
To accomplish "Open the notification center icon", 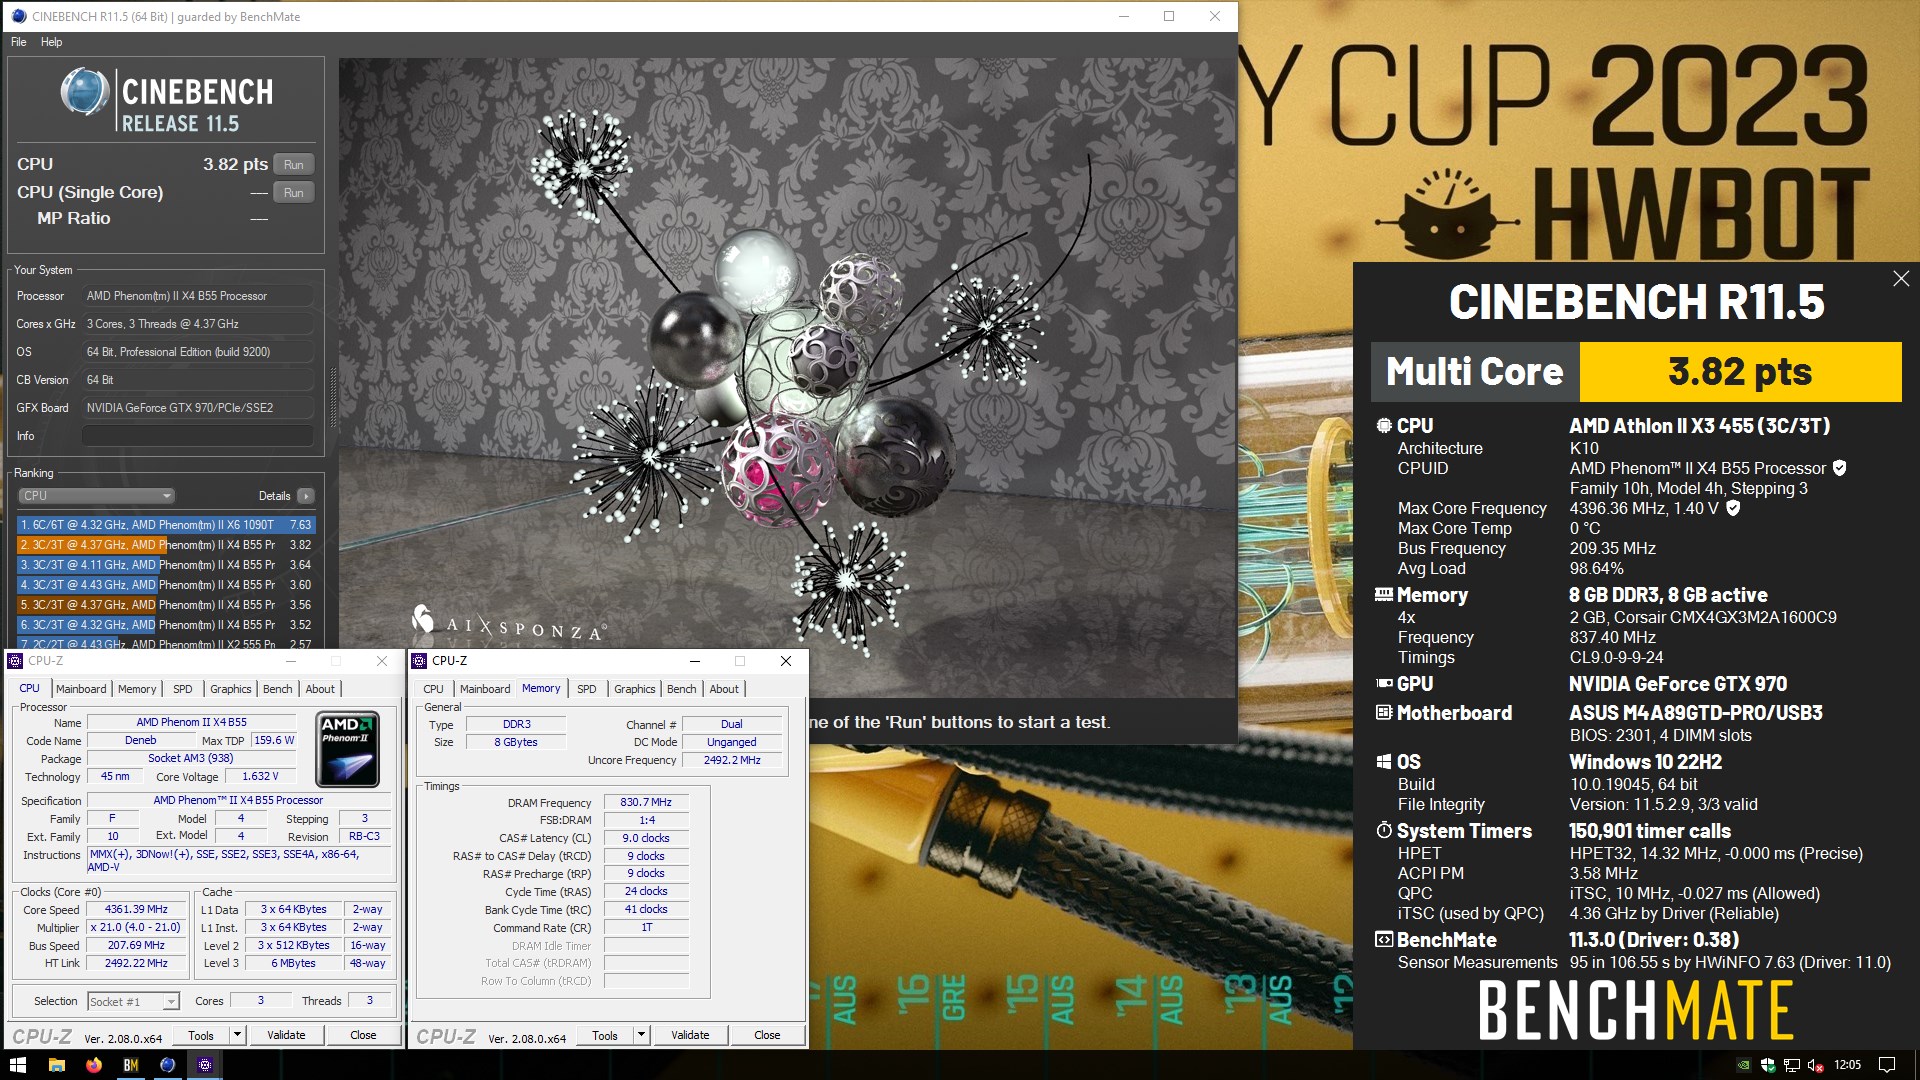I will [x=1887, y=1065].
